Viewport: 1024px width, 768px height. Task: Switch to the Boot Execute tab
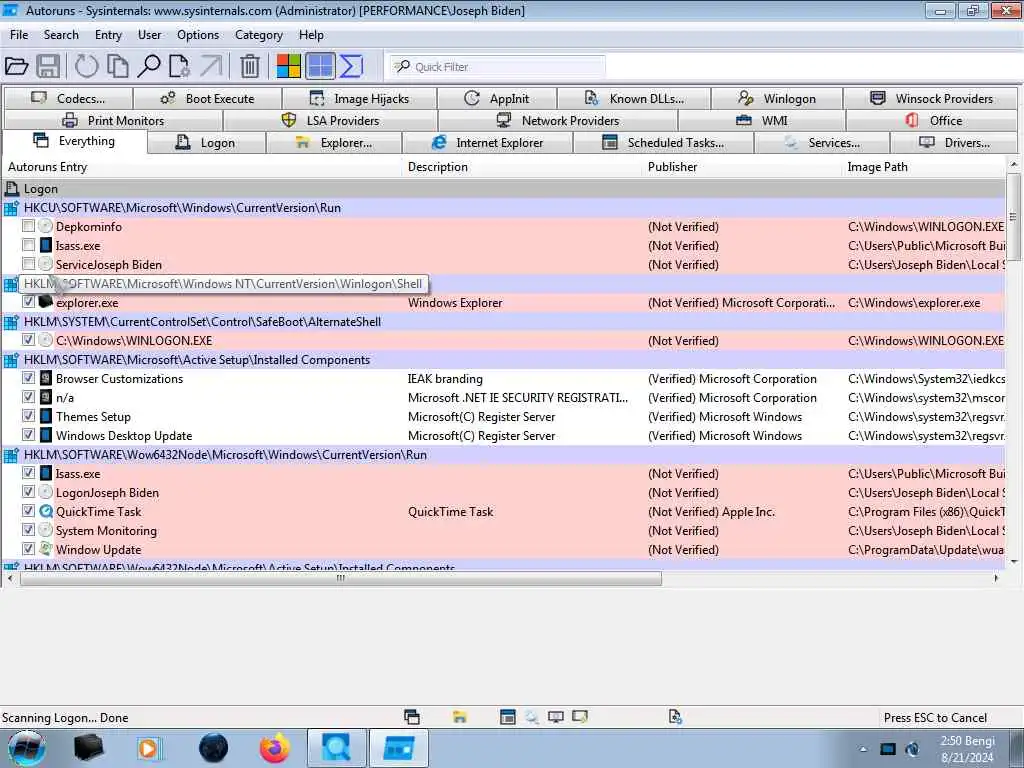pos(208,98)
